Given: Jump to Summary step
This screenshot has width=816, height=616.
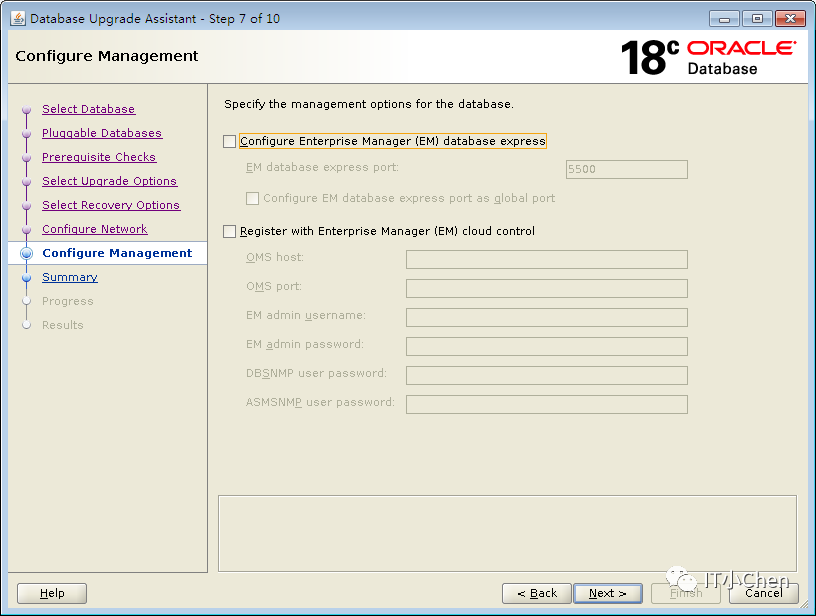Looking at the screenshot, I should (70, 277).
